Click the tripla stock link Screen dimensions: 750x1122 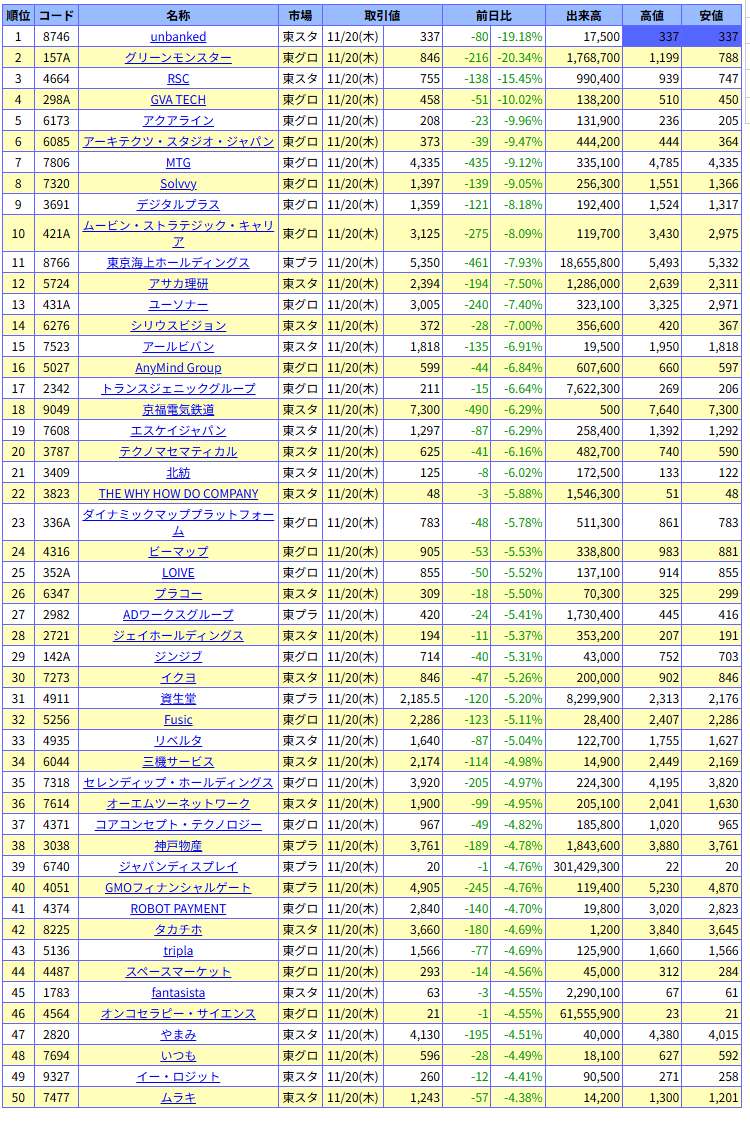178,951
